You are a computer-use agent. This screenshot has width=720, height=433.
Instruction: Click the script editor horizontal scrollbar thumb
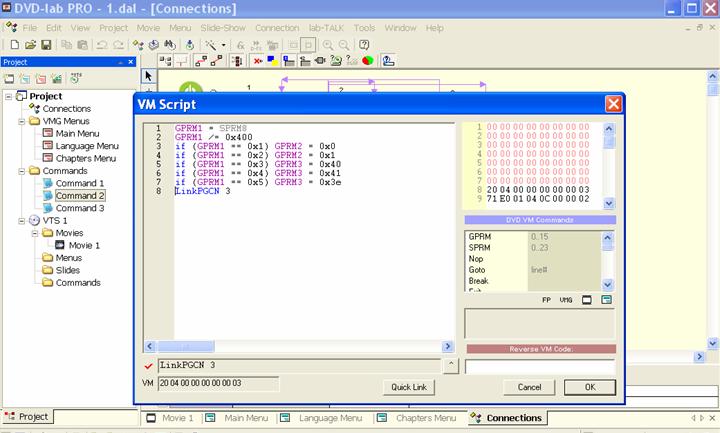[x=186, y=346]
